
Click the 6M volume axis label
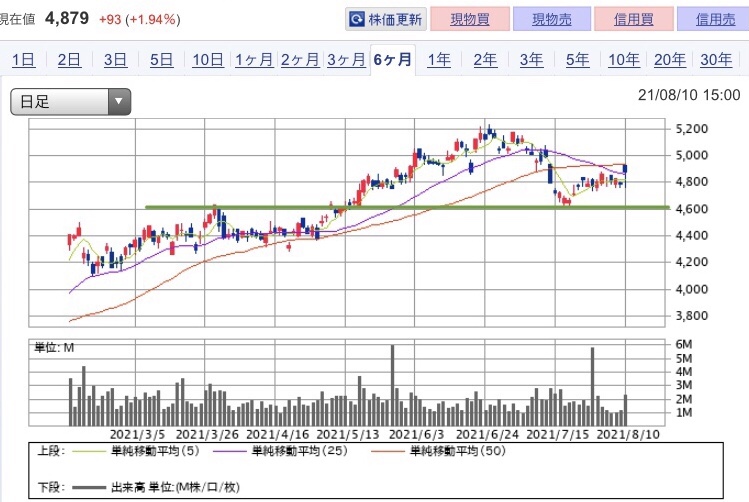(684, 344)
